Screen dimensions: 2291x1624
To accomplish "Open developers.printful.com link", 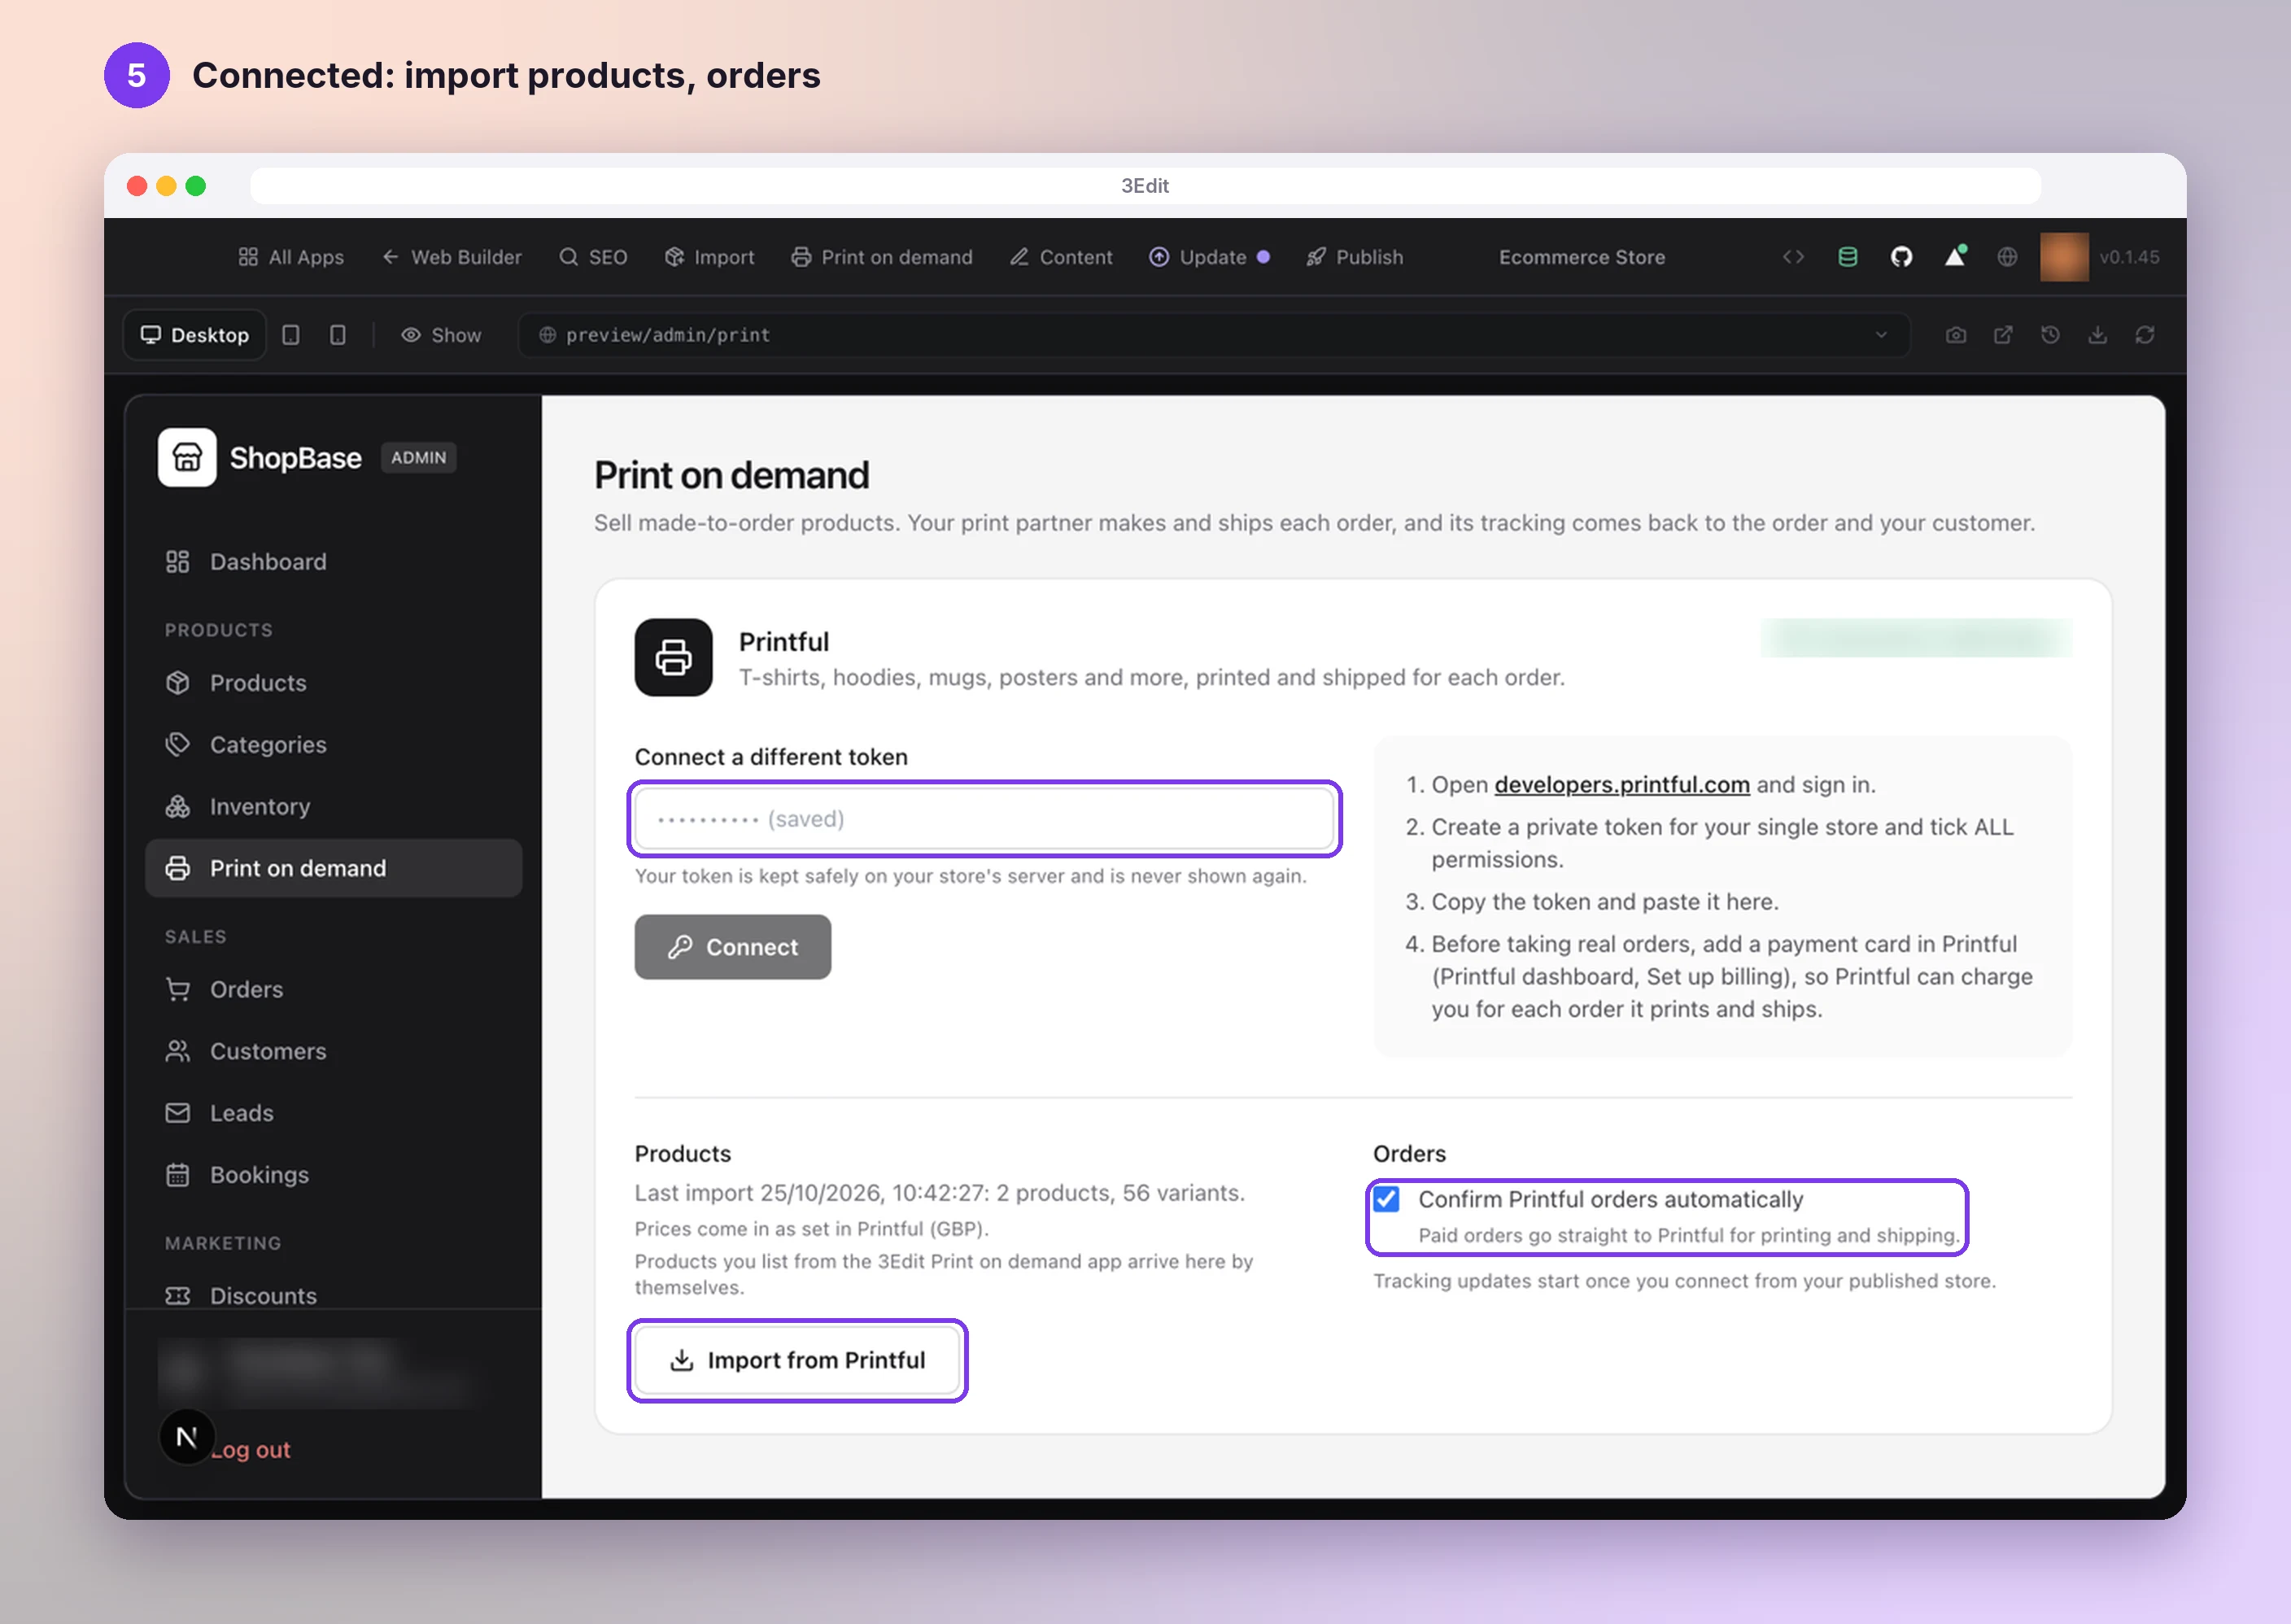I will [x=1622, y=785].
